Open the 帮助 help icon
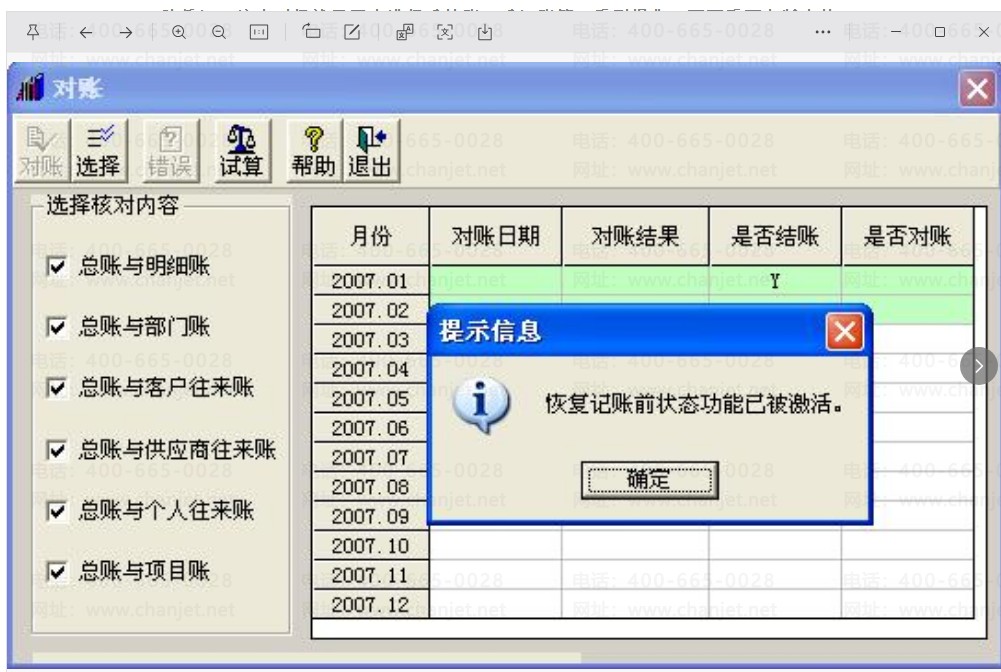This screenshot has height=672, width=1001. tap(313, 152)
